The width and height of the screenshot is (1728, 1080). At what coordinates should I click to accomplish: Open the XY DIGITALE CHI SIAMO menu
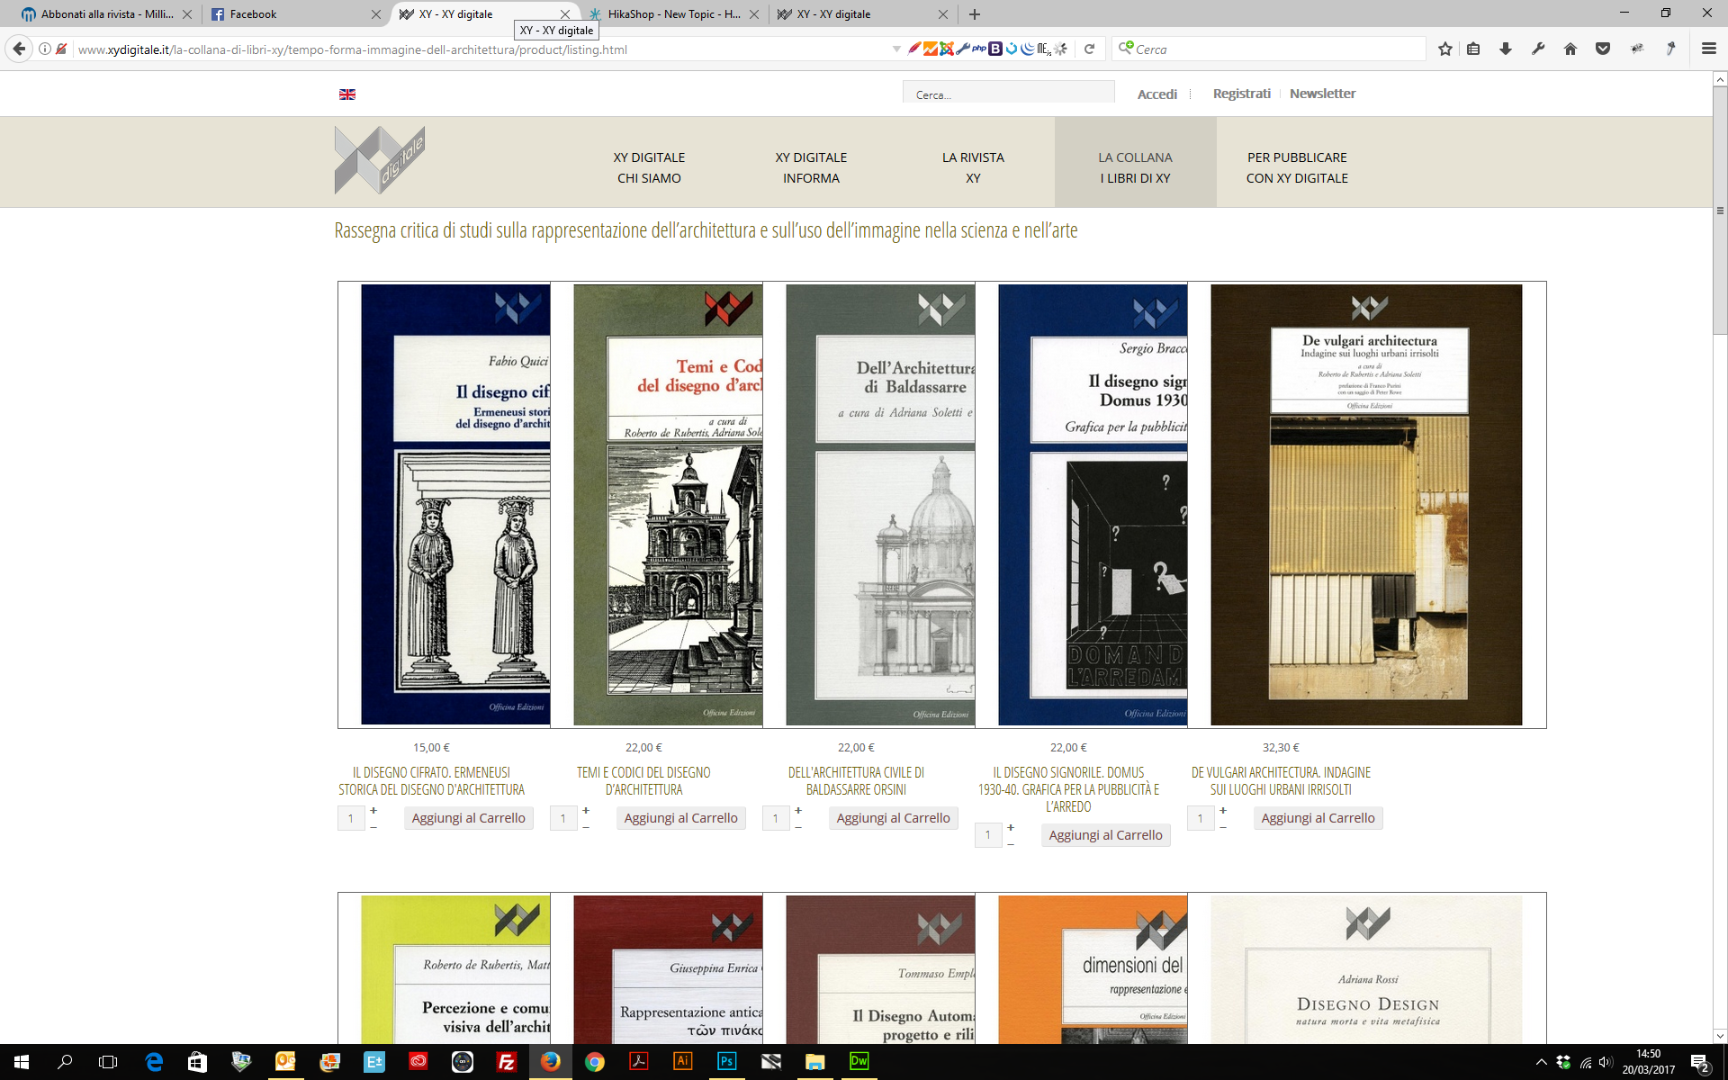point(649,168)
